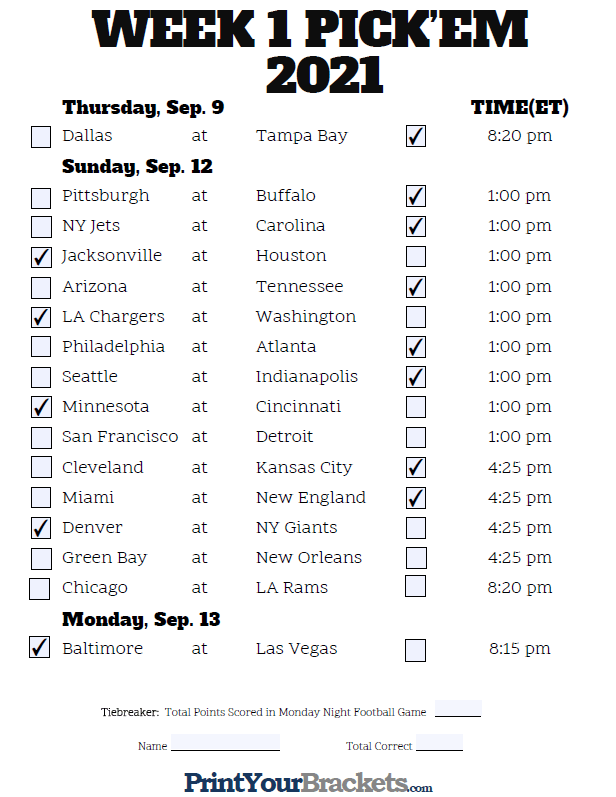Click the Name input field
The image size is (616, 797).
[x=225, y=742]
